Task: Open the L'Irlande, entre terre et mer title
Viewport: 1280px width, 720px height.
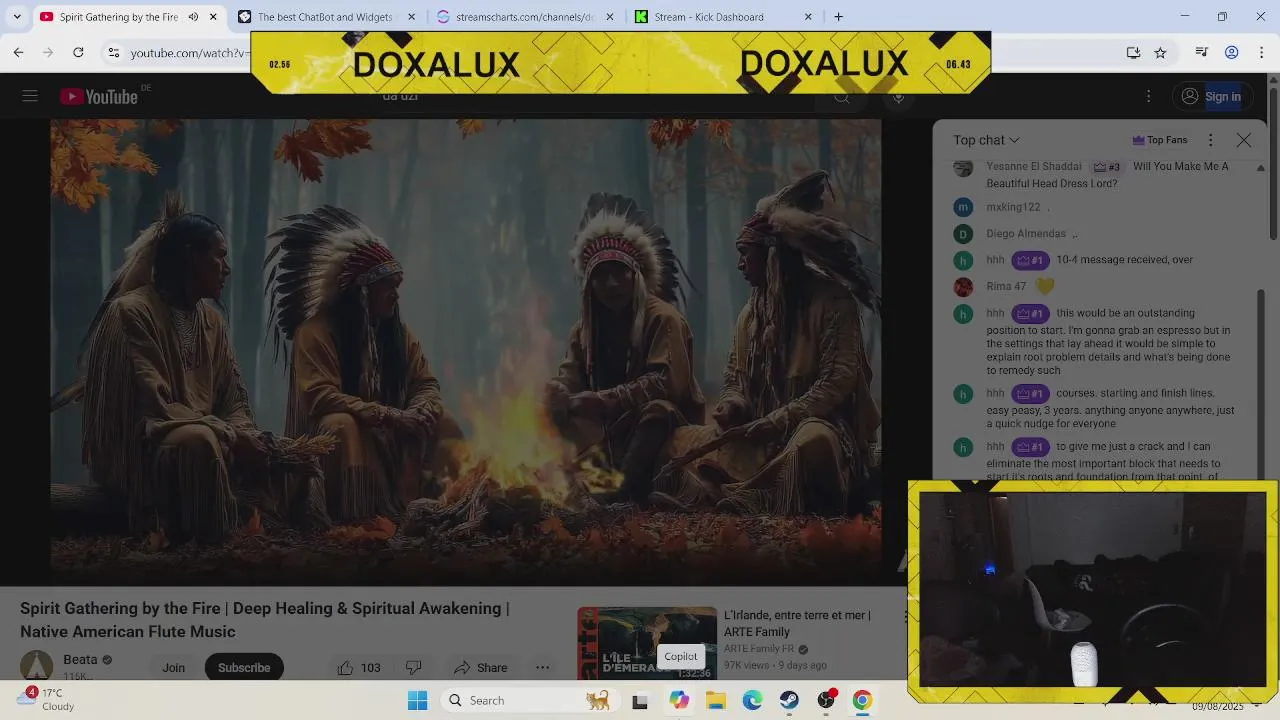Action: (797, 623)
